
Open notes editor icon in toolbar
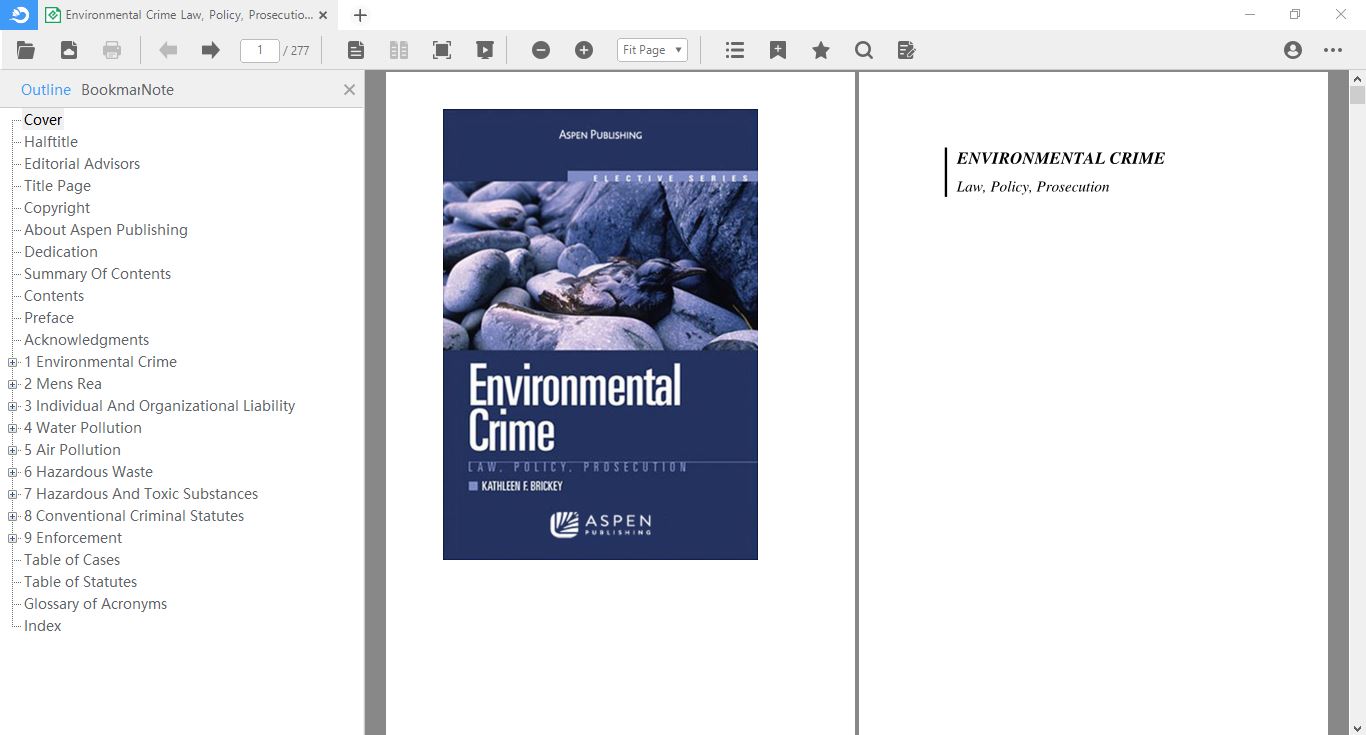pyautogui.click(x=907, y=50)
